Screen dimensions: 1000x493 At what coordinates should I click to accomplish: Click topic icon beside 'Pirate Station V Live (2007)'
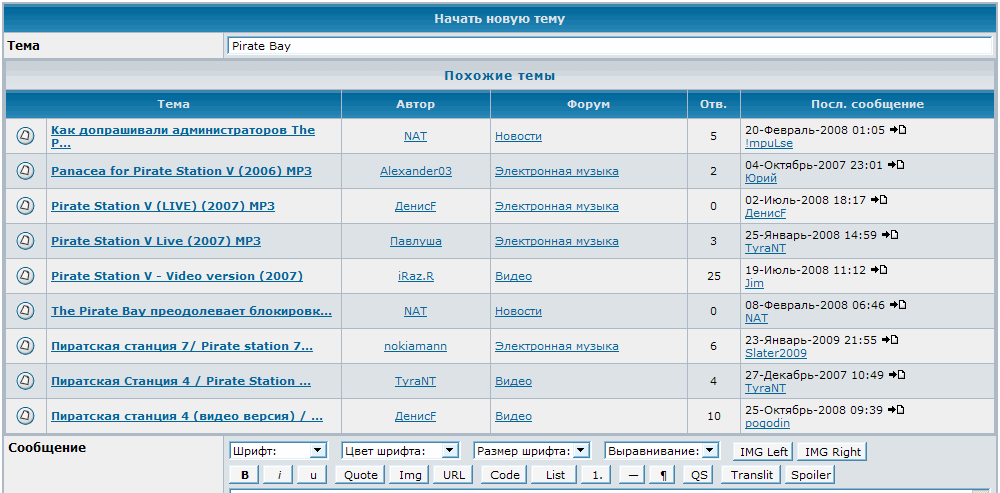(25, 240)
